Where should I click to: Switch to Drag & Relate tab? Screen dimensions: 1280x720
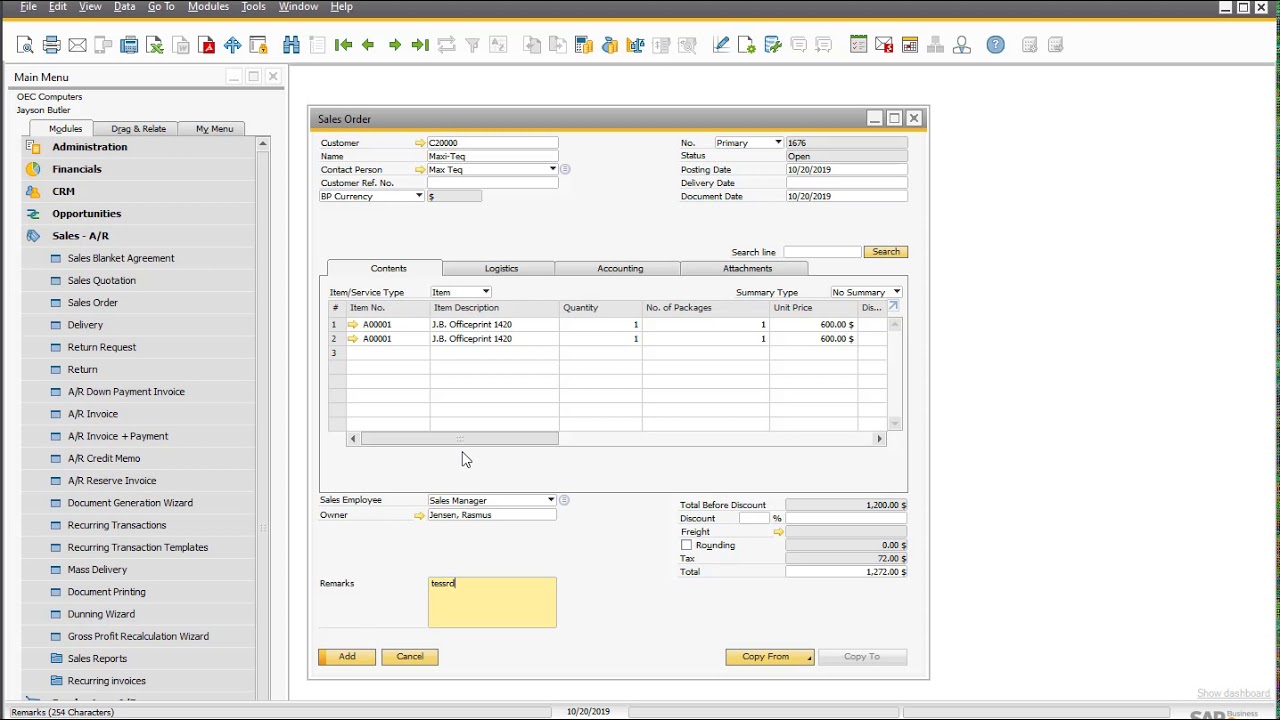[138, 129]
